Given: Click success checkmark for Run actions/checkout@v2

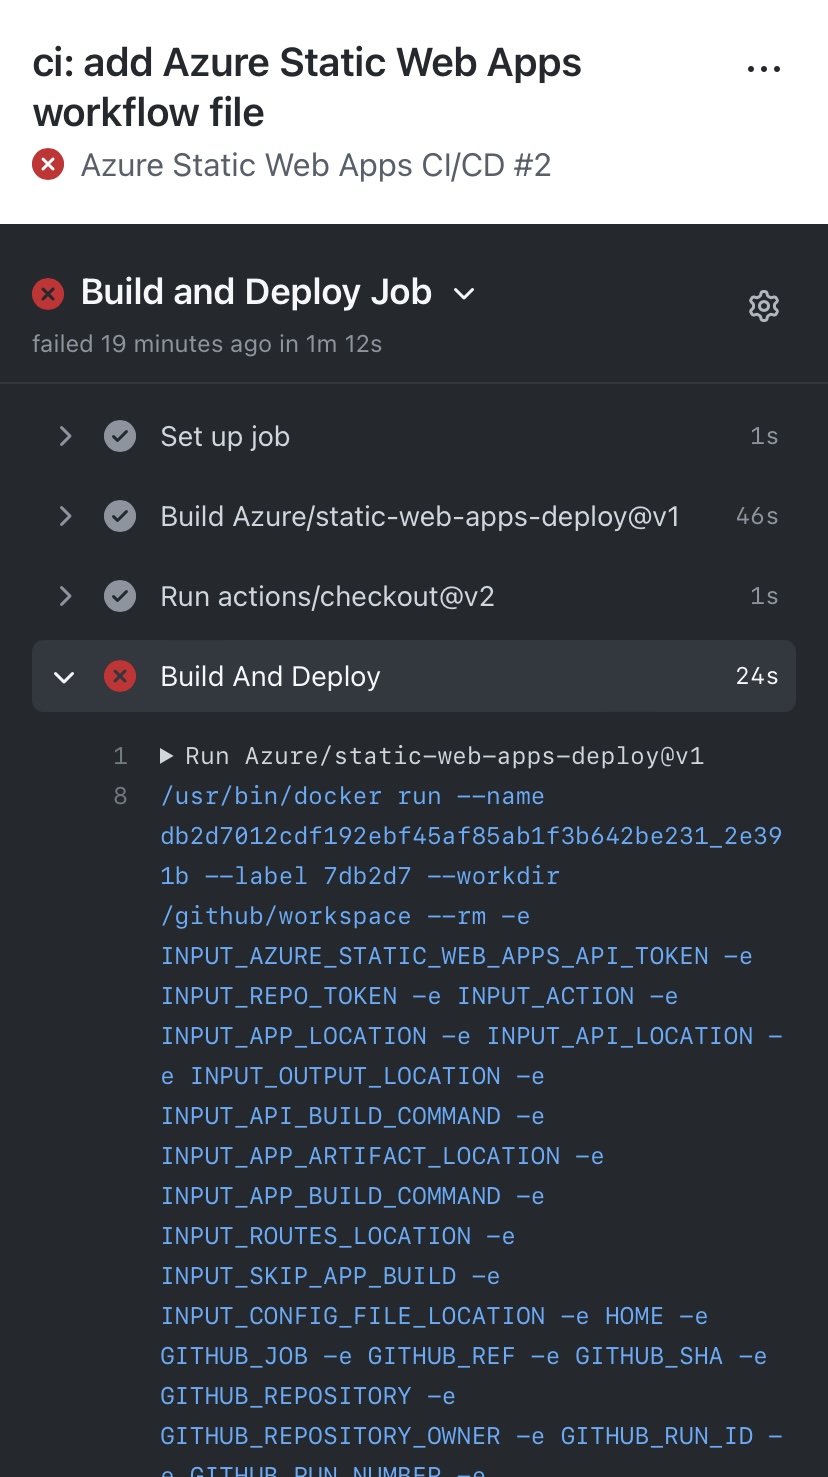Looking at the screenshot, I should (x=120, y=596).
